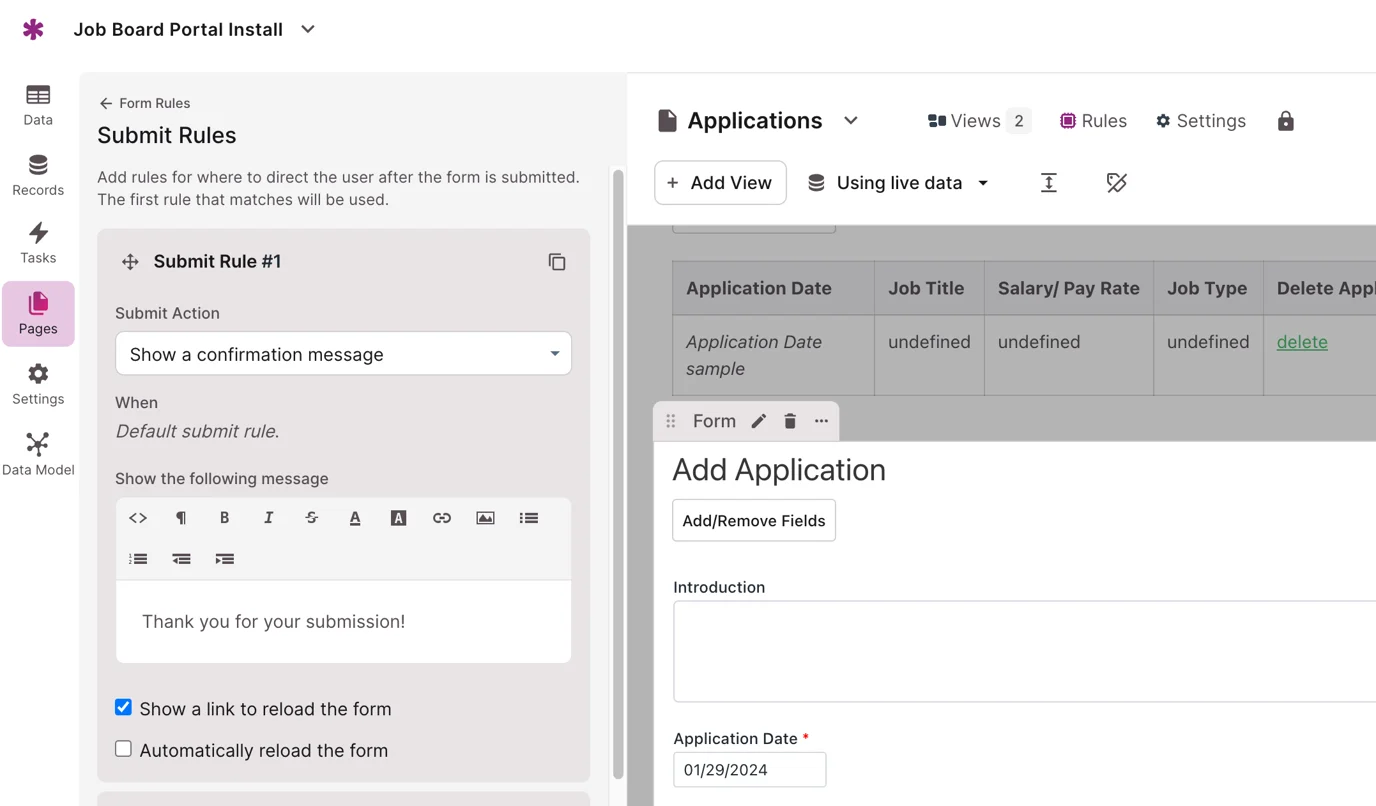
Task: Insert a link using the link icon
Action: [442, 518]
